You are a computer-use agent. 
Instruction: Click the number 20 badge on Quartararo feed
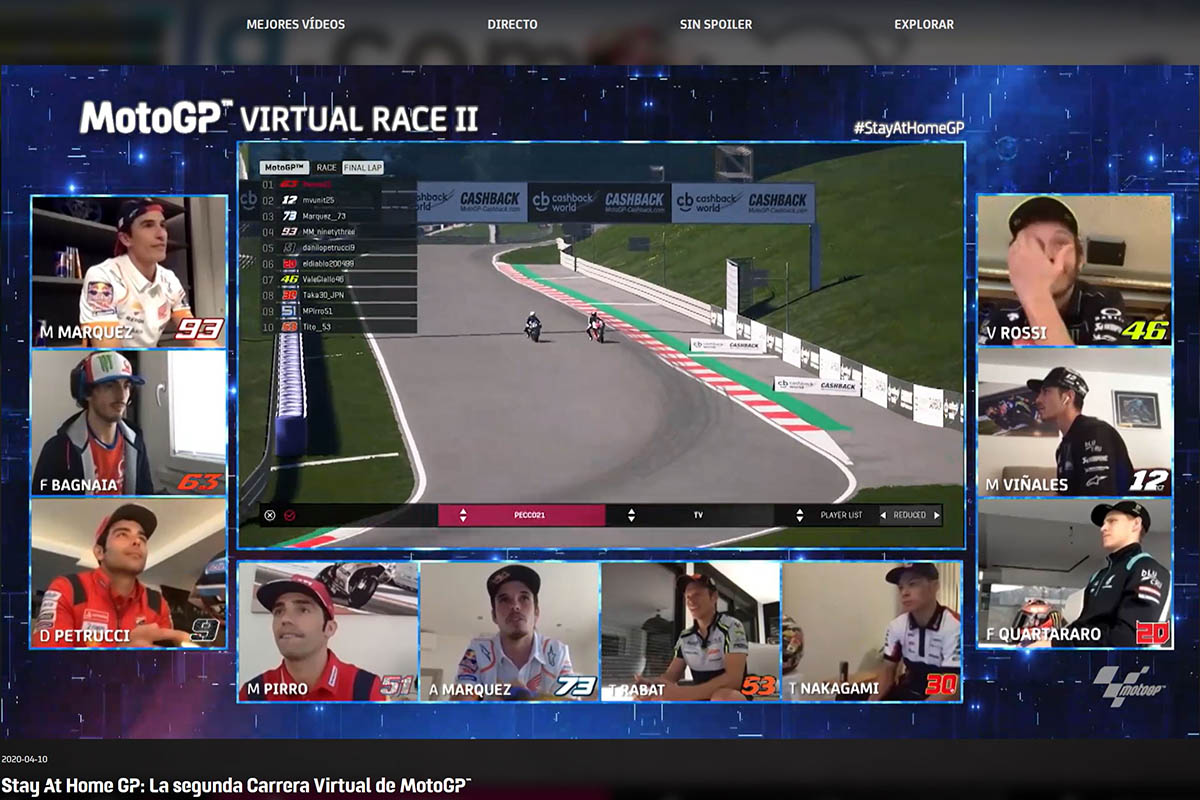click(x=1152, y=633)
